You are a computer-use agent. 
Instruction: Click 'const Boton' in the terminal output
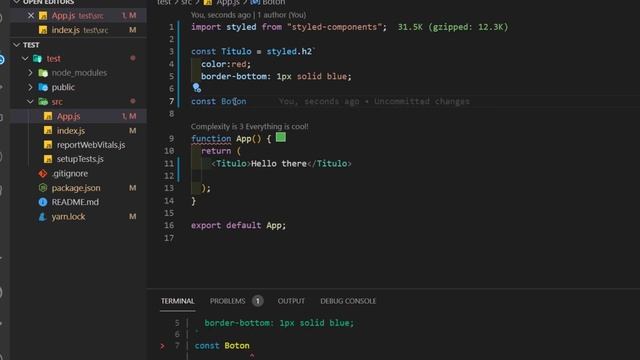pyautogui.click(x=222, y=346)
